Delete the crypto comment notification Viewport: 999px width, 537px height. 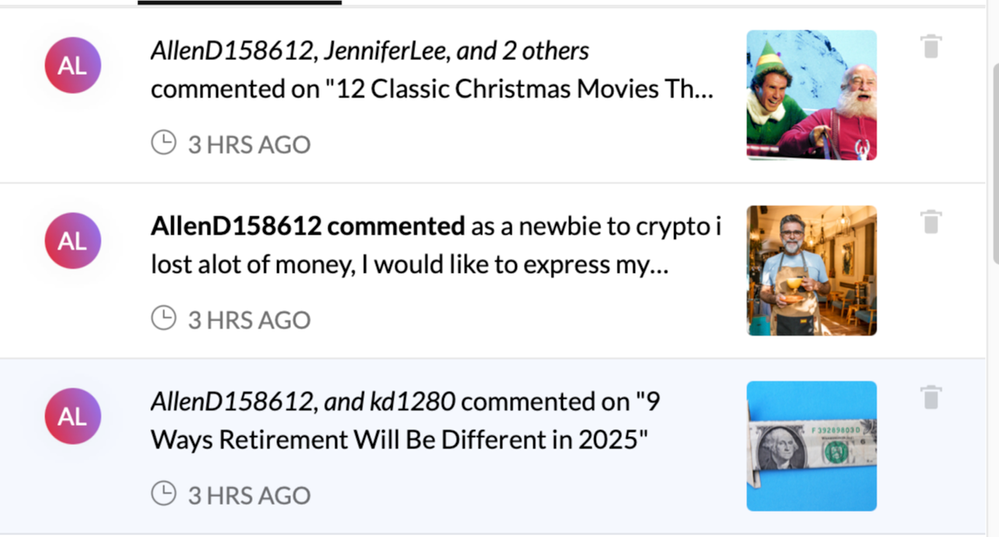coord(931,222)
